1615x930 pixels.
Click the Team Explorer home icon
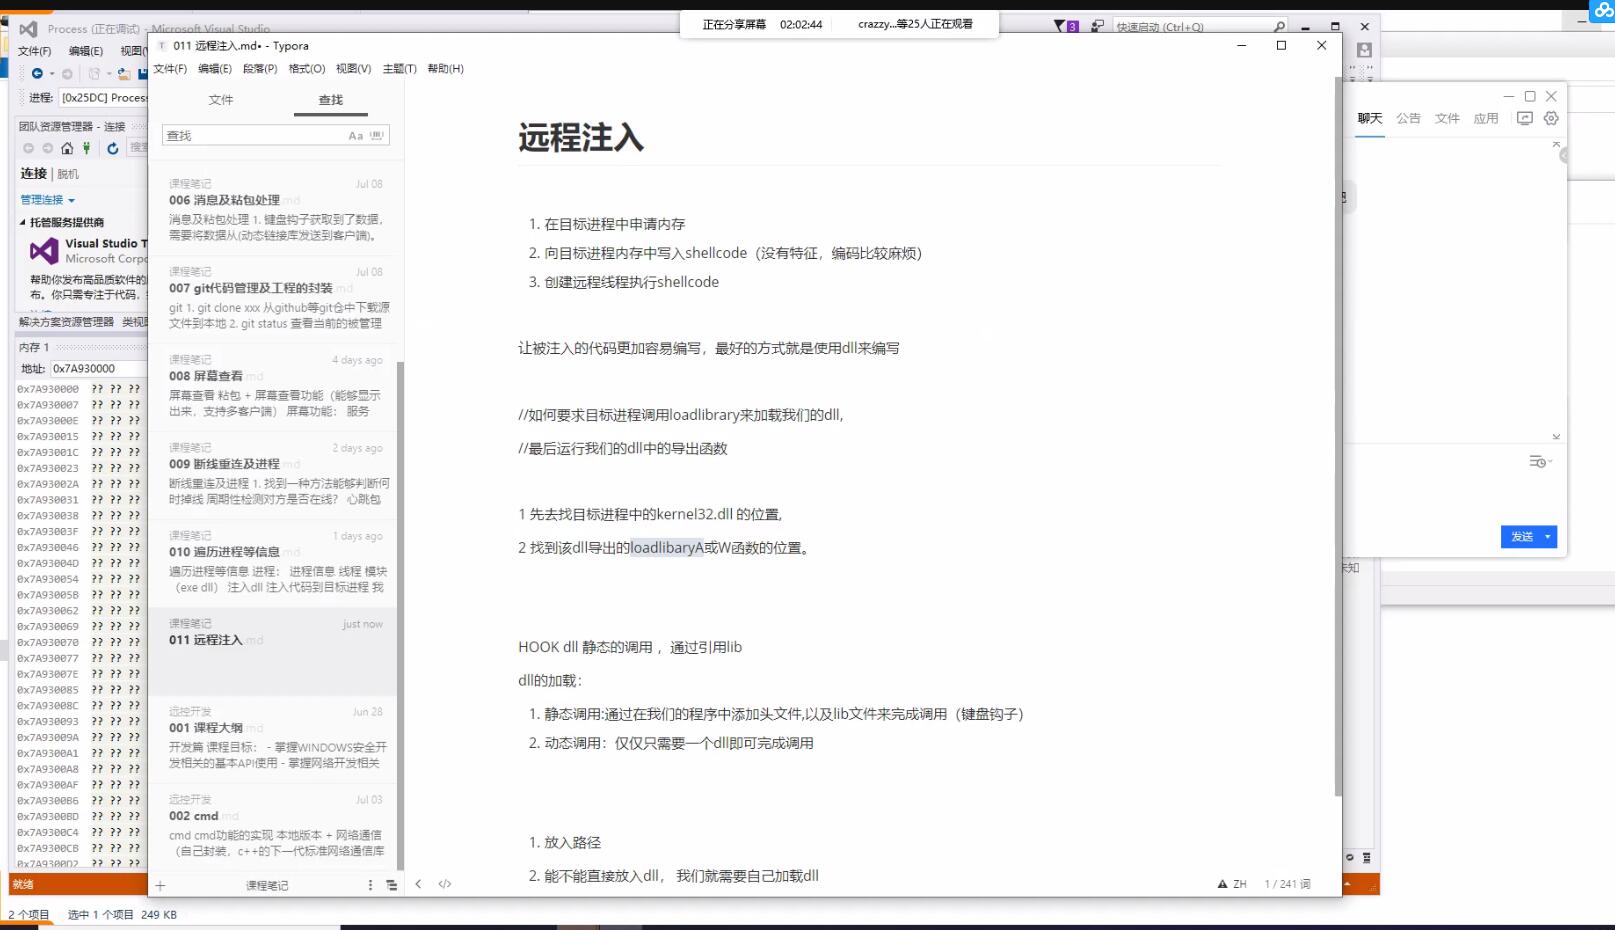point(67,148)
